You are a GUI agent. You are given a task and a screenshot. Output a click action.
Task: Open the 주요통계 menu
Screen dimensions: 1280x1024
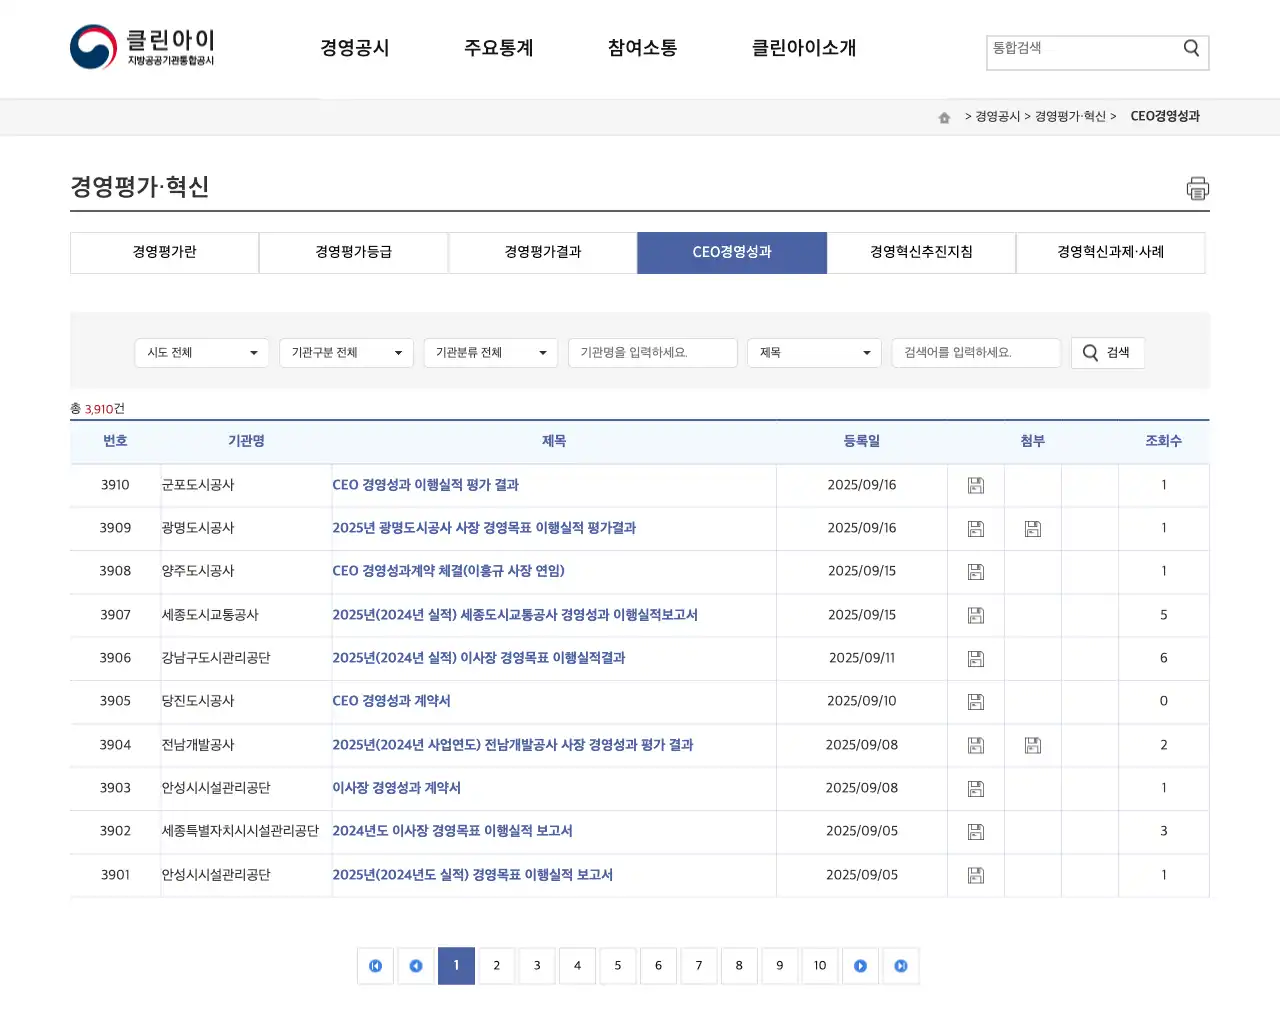tap(499, 47)
